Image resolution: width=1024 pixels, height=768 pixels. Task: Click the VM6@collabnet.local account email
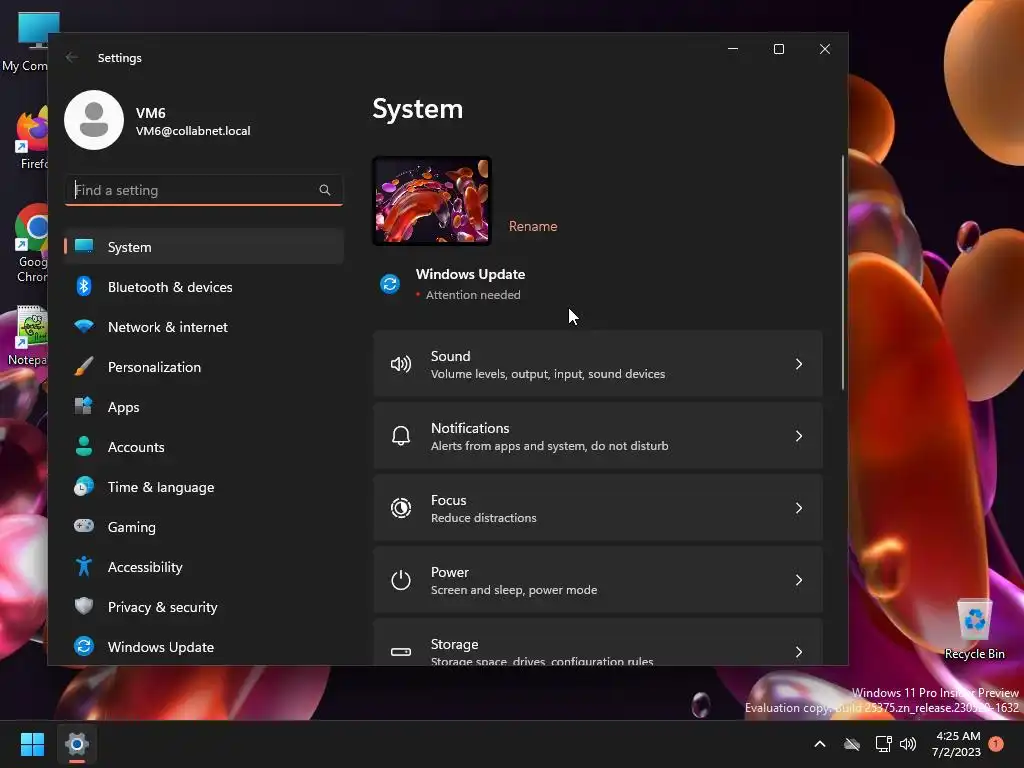pyautogui.click(x=193, y=131)
